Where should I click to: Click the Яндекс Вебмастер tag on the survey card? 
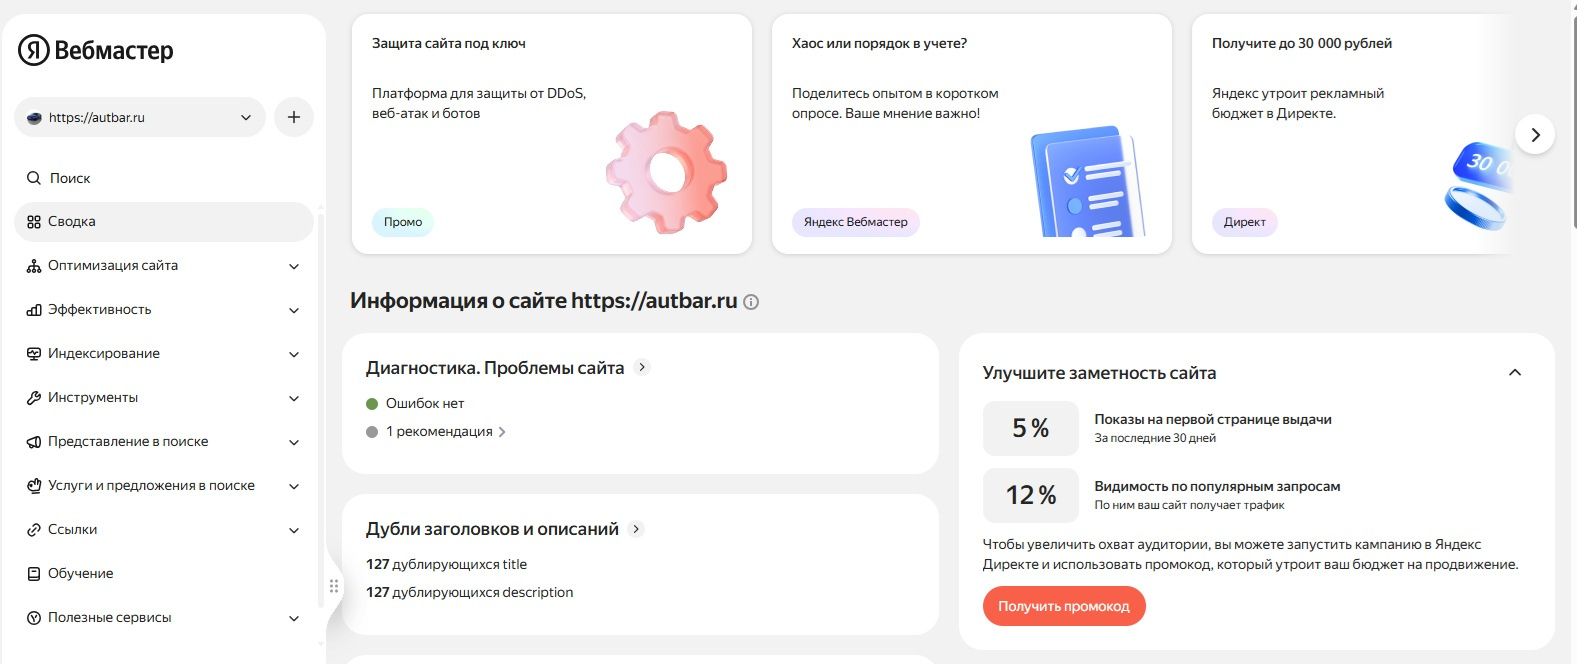[x=856, y=222]
